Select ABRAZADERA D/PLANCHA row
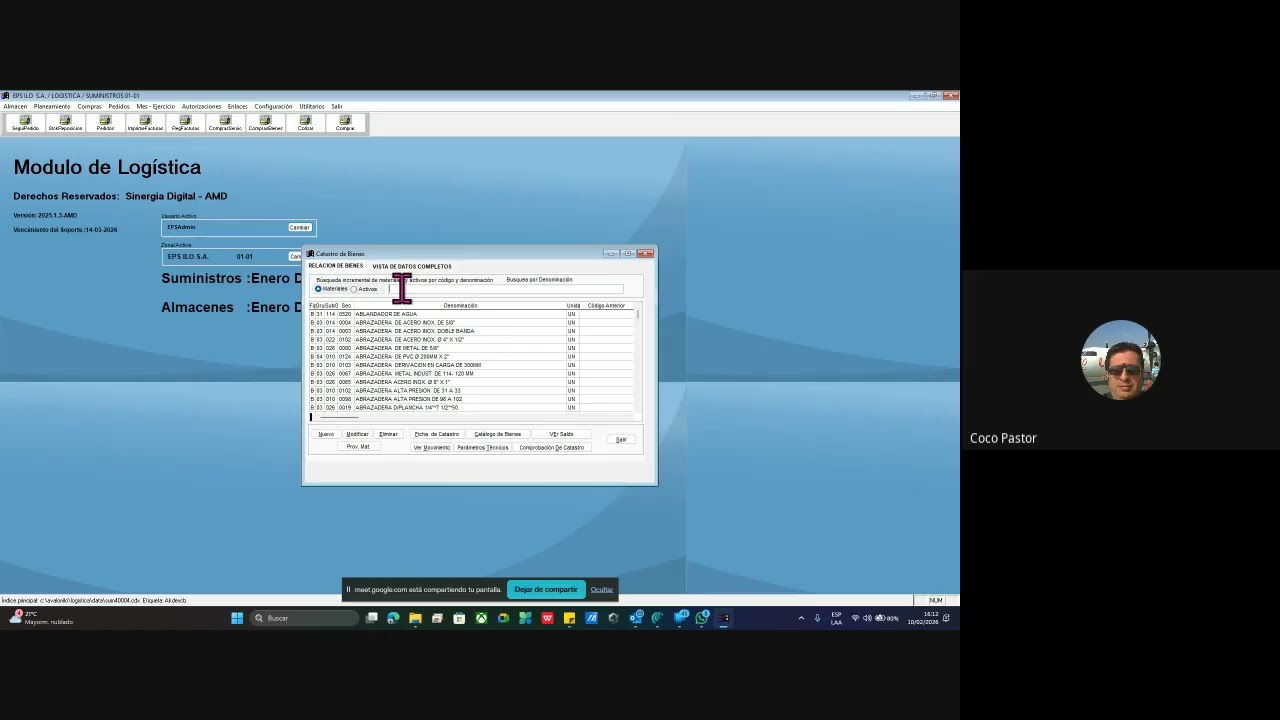Viewport: 1280px width, 720px height. 472,407
